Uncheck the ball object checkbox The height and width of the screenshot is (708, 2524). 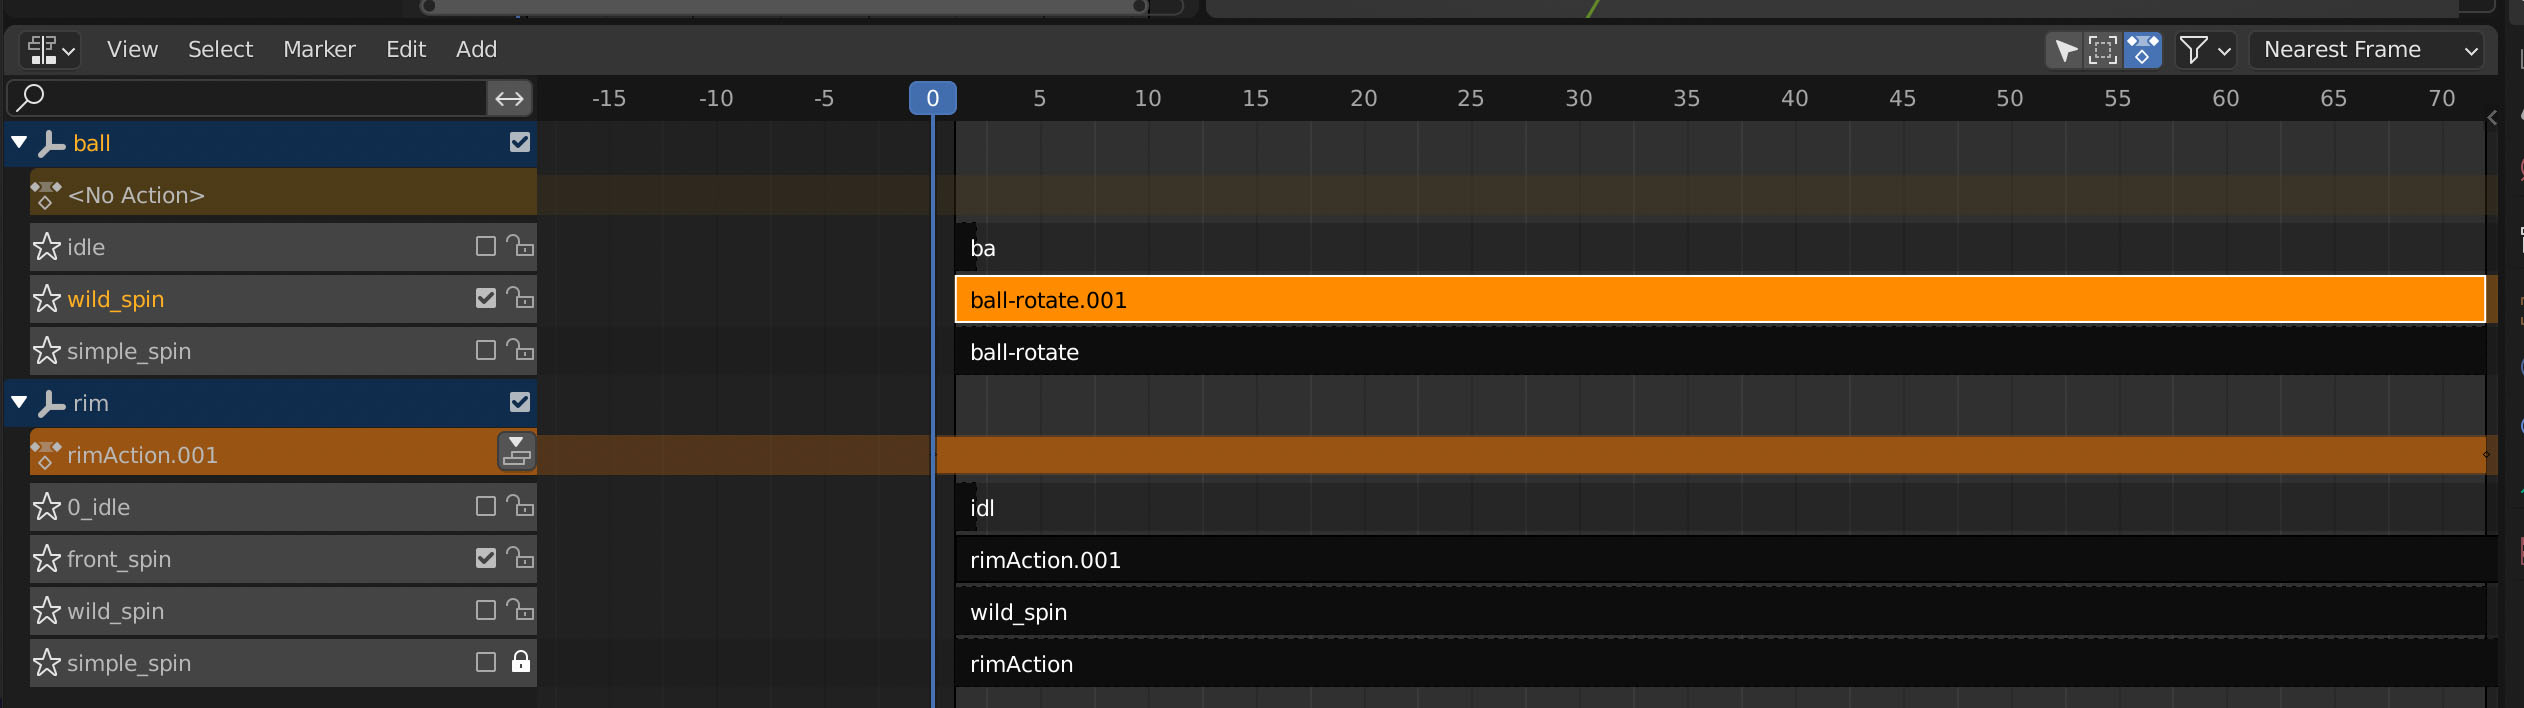520,142
